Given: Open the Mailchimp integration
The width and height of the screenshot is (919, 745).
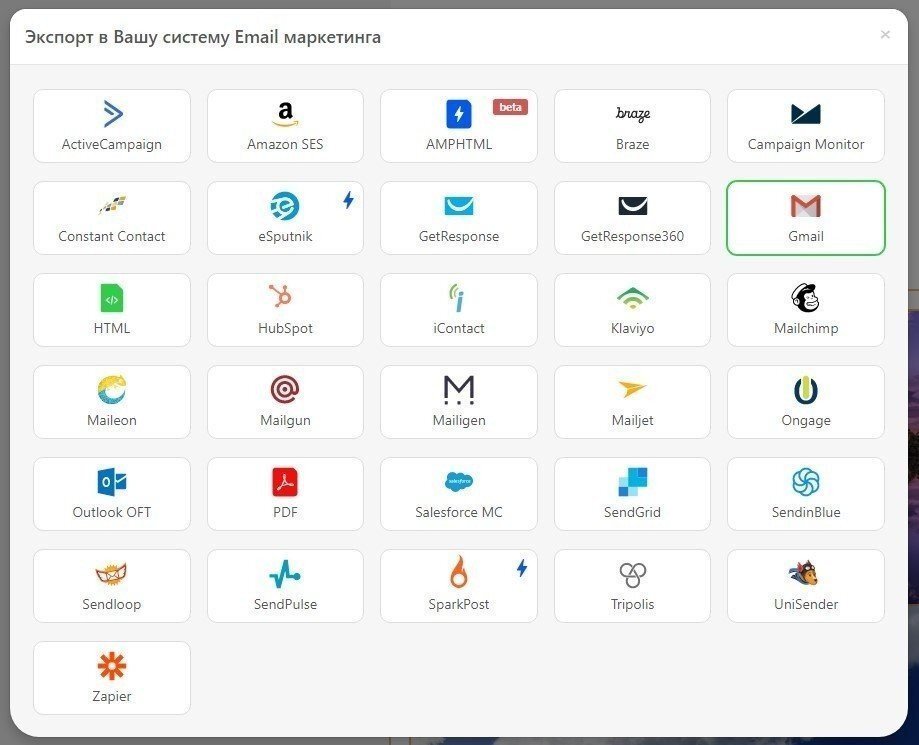Looking at the screenshot, I should point(805,310).
